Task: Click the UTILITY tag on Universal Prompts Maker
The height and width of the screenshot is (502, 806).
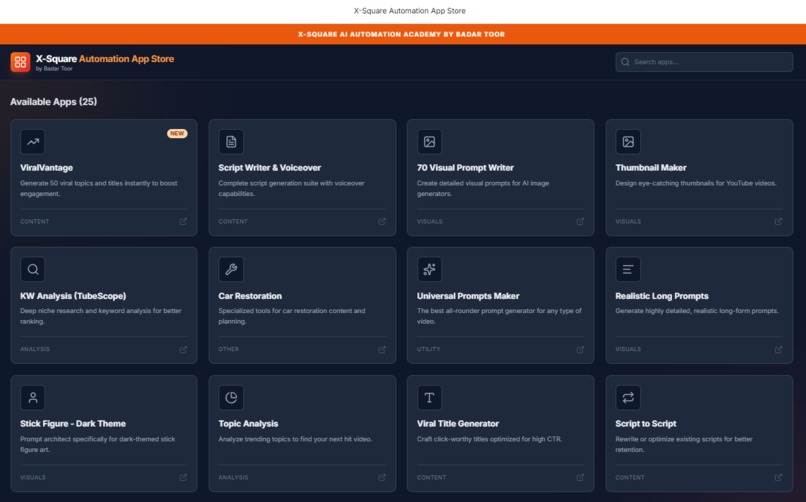Action: pyautogui.click(x=428, y=349)
